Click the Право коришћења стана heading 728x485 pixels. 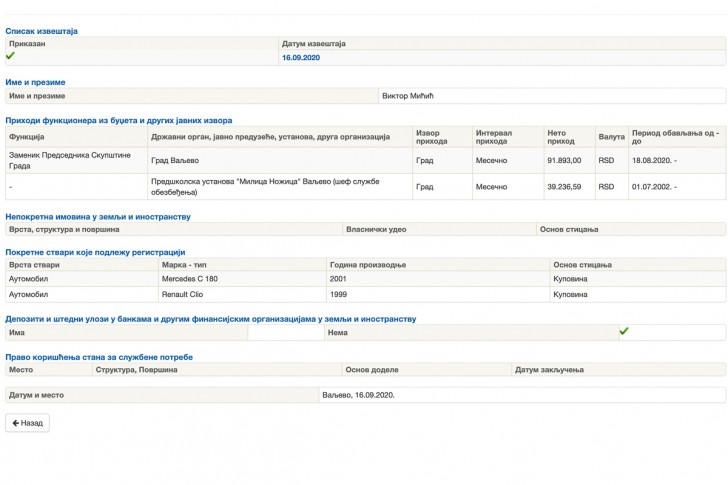[x=99, y=357]
